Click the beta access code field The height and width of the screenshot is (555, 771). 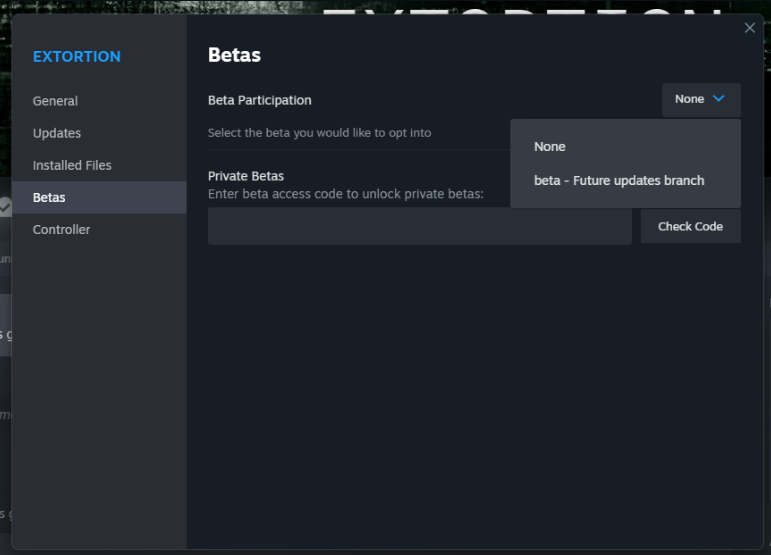pos(419,226)
